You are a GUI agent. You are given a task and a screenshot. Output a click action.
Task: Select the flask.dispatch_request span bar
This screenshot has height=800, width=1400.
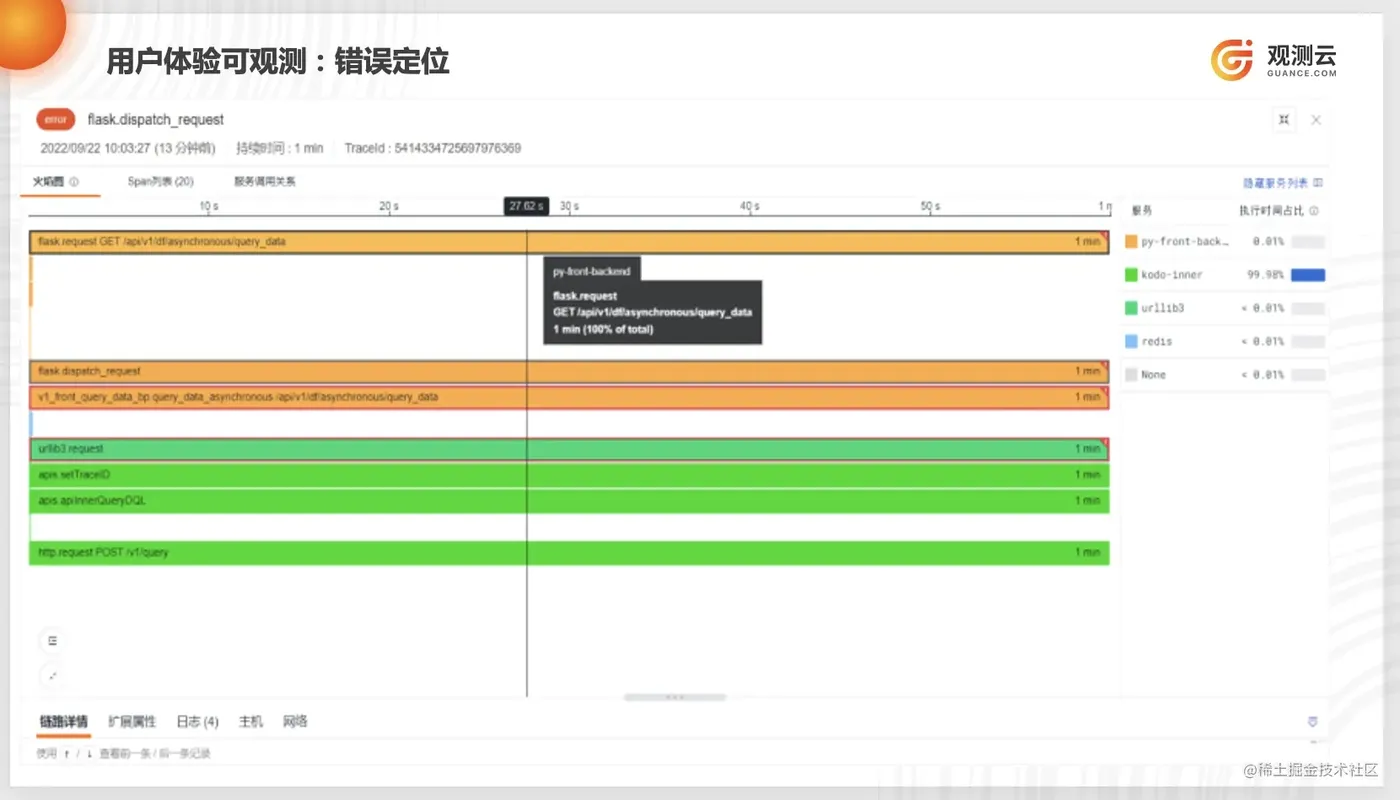[569, 371]
